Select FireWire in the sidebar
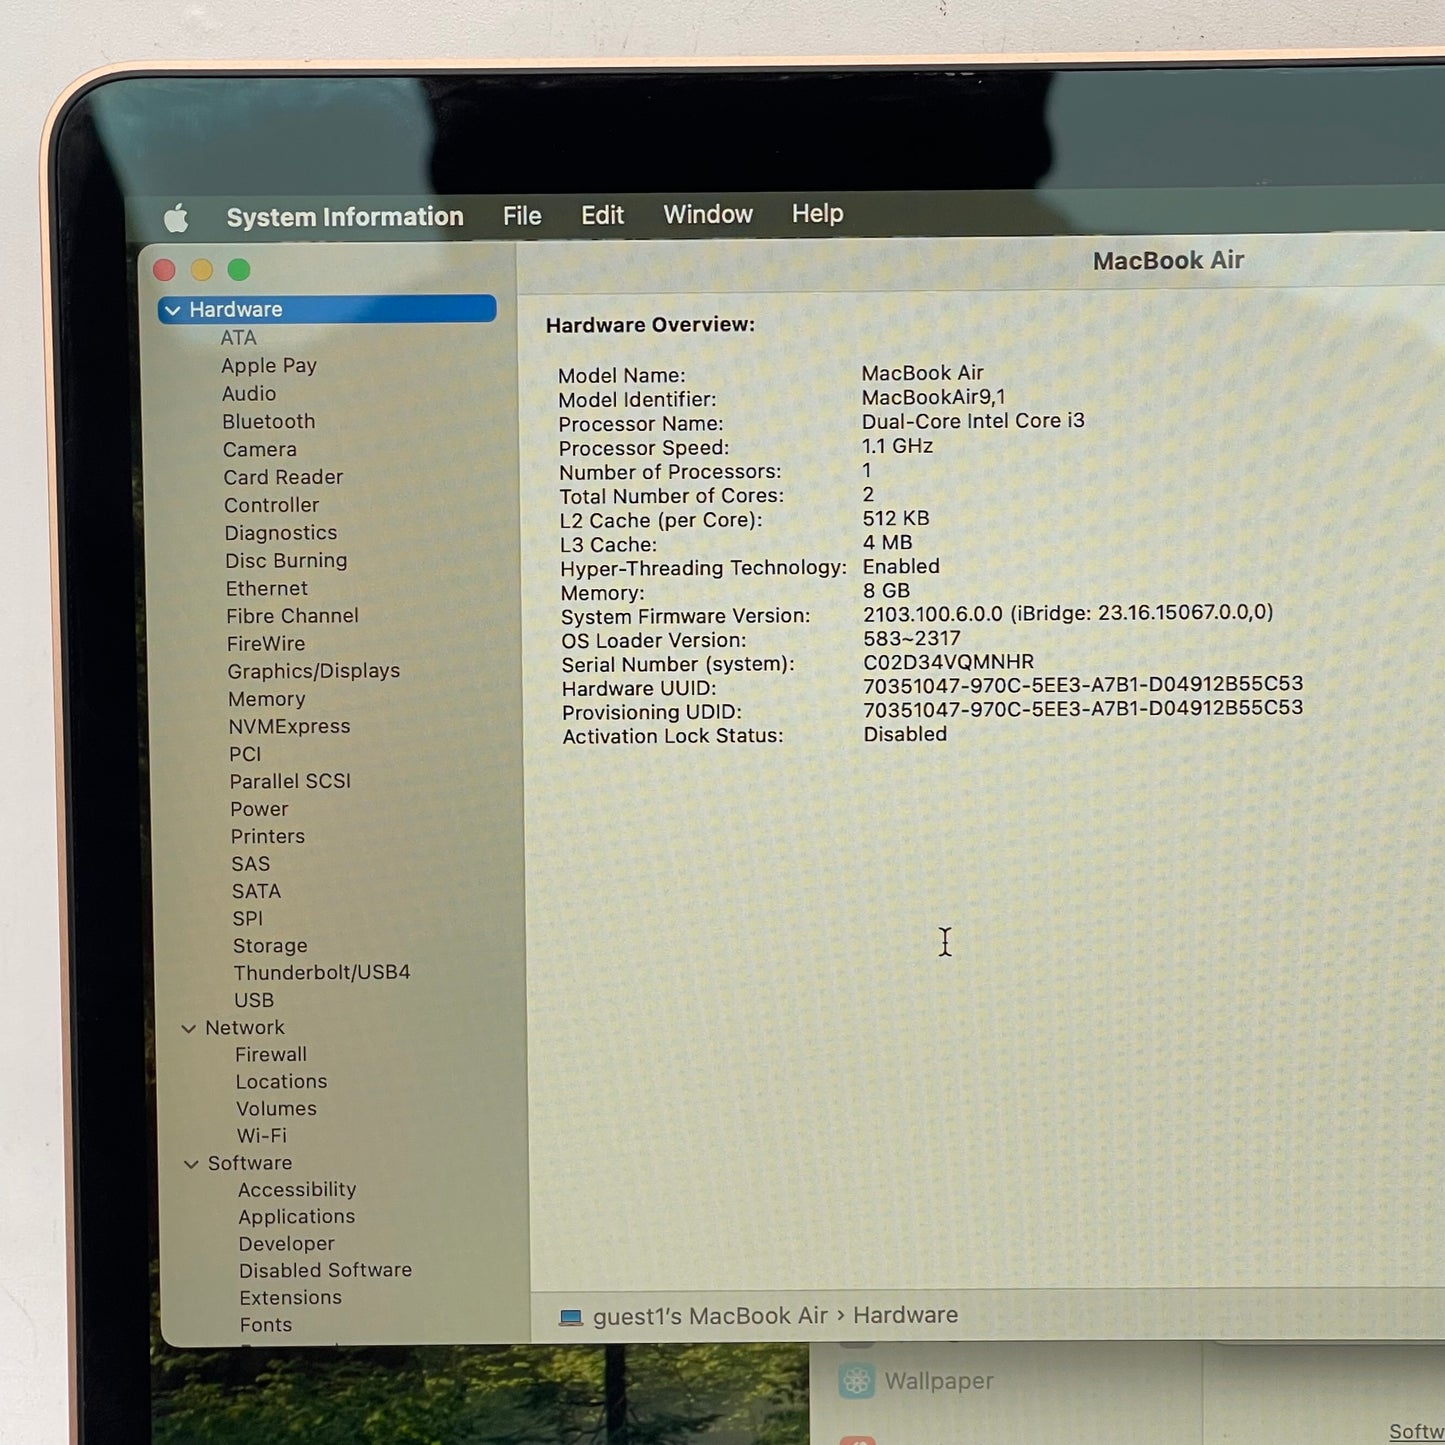This screenshot has width=1445, height=1445. click(266, 644)
